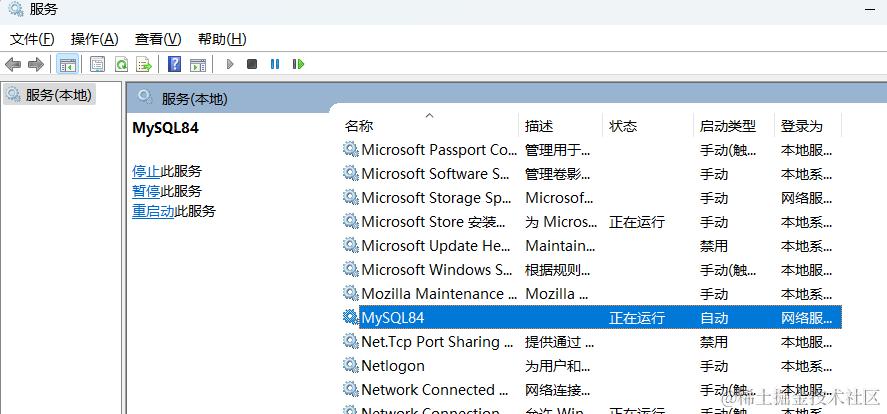This screenshot has height=414, width=887.
Task: Click 正在运行 status of MySQL84 row
Action: [x=636, y=318]
